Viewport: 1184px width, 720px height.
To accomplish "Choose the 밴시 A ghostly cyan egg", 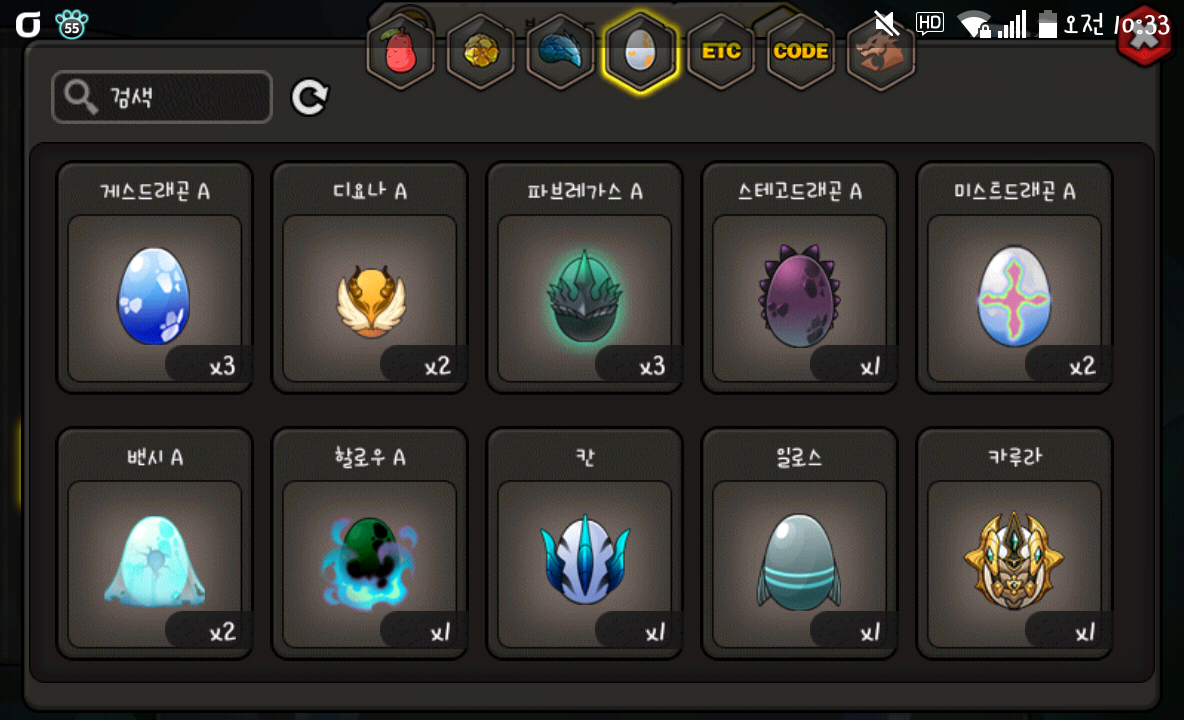I will pyautogui.click(x=155, y=543).
